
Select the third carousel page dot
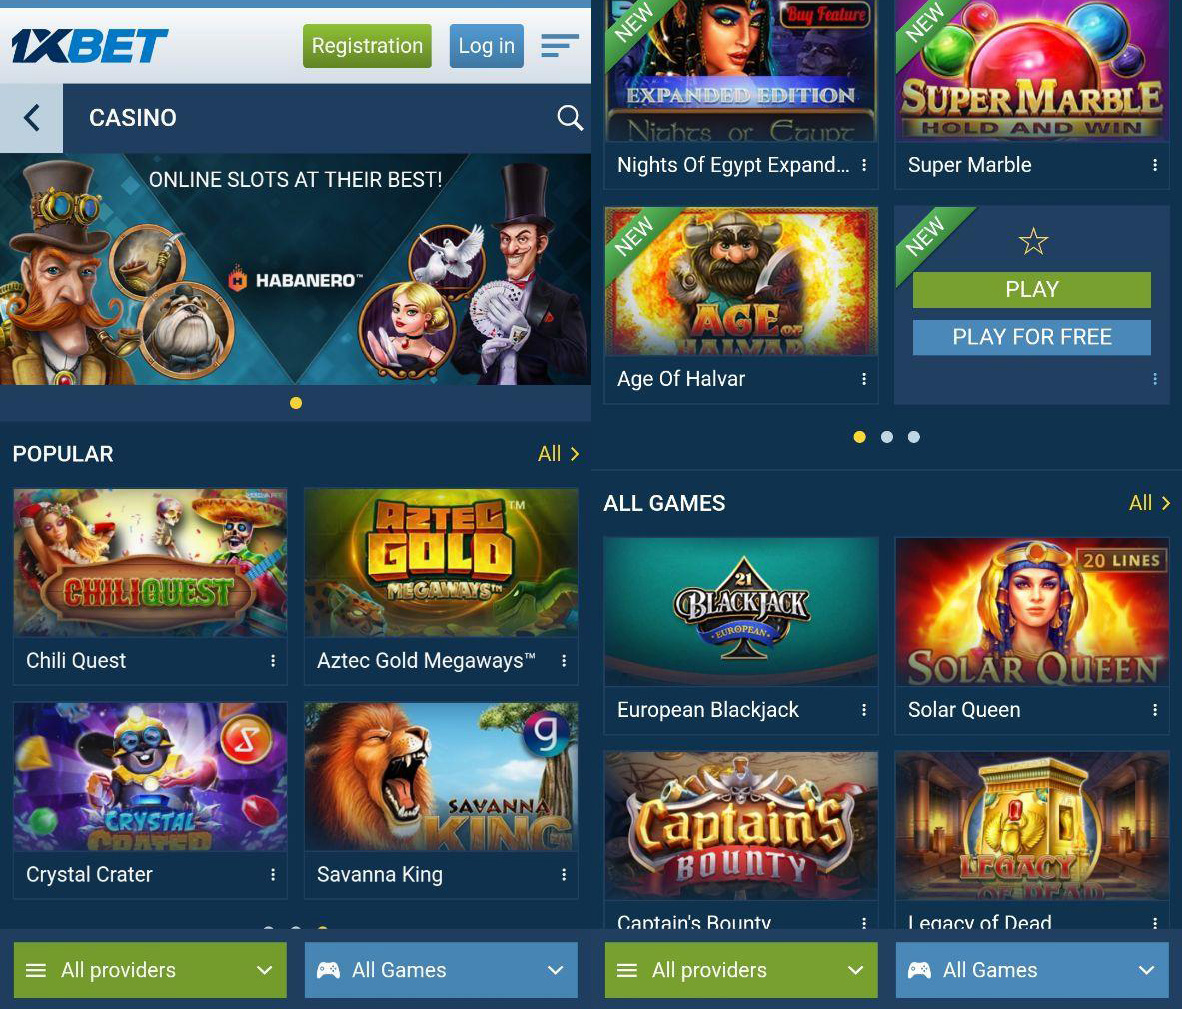914,437
